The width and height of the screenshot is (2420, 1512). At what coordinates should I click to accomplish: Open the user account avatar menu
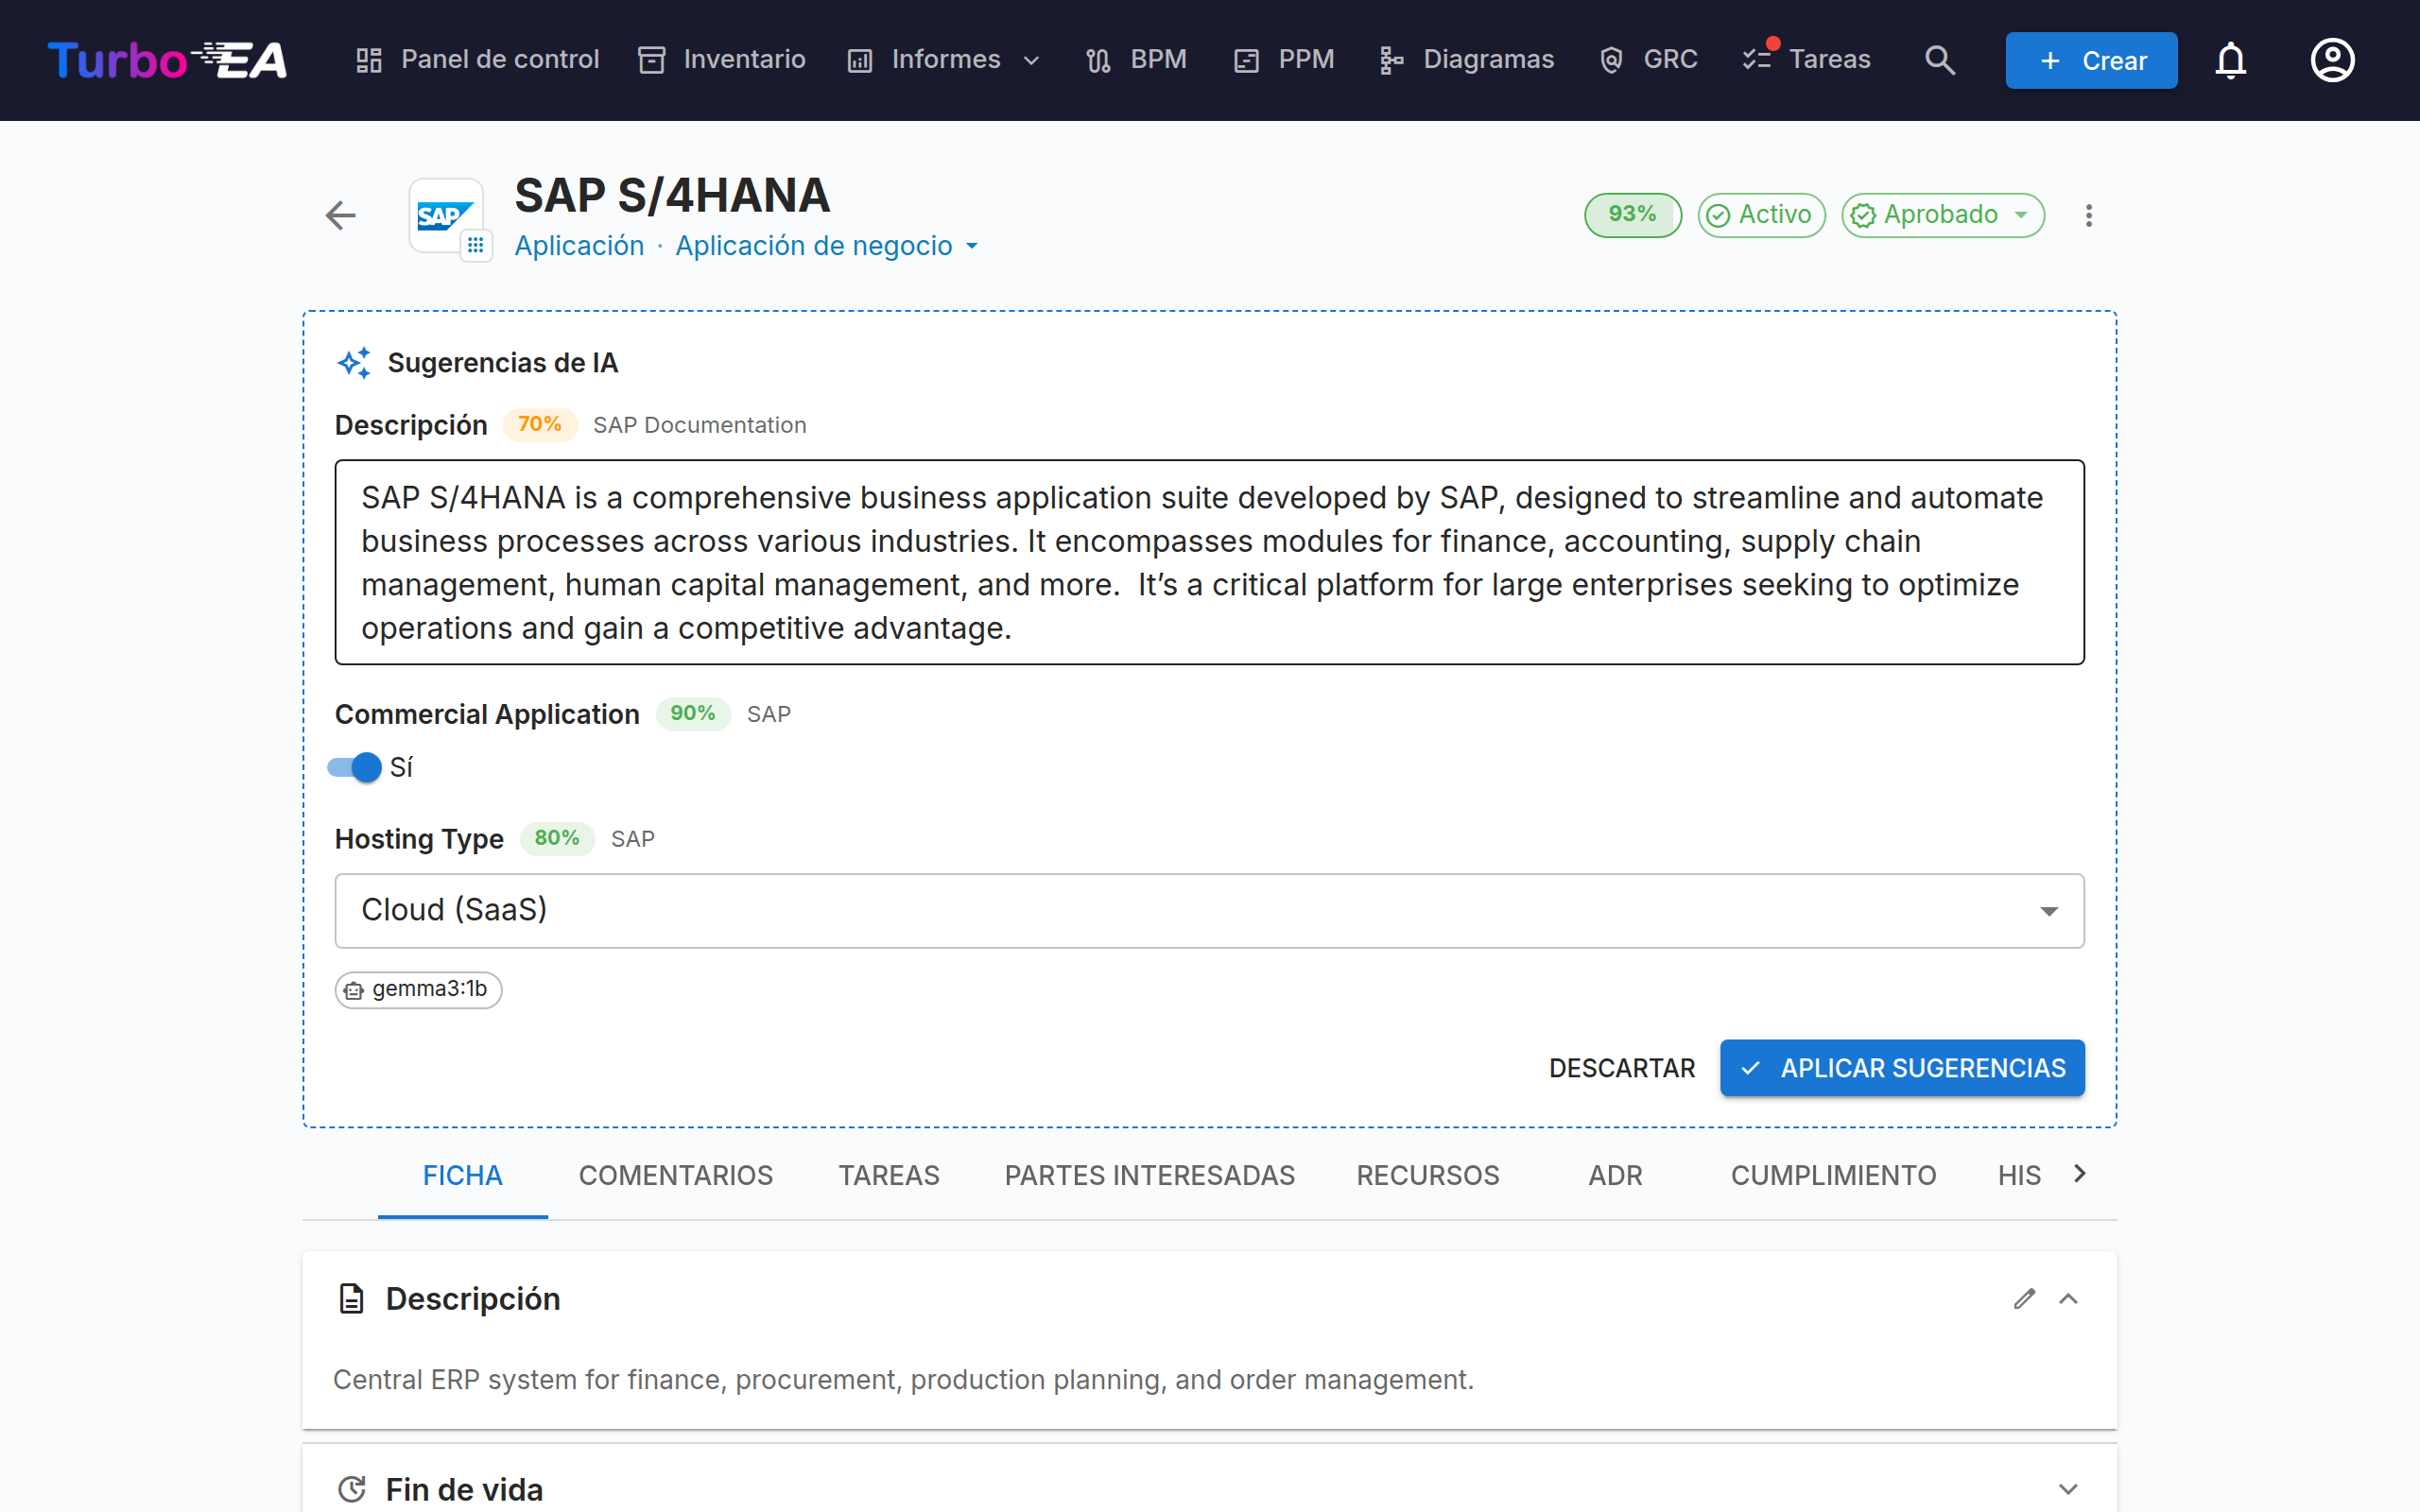2332,60
